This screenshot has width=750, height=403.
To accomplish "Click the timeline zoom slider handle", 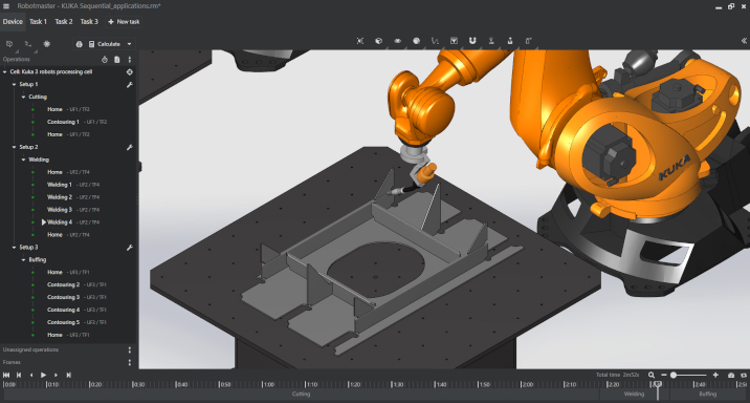I will [673, 375].
